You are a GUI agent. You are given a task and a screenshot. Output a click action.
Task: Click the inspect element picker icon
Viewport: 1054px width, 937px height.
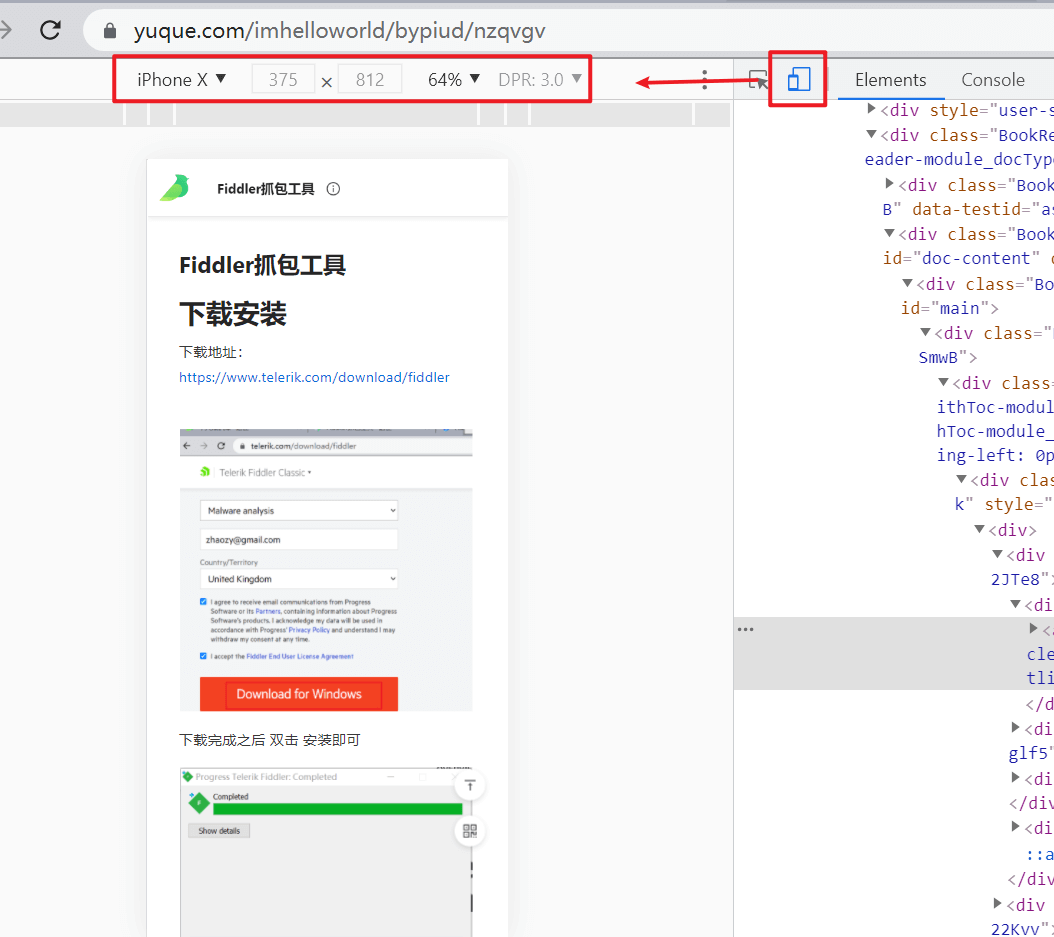point(758,80)
